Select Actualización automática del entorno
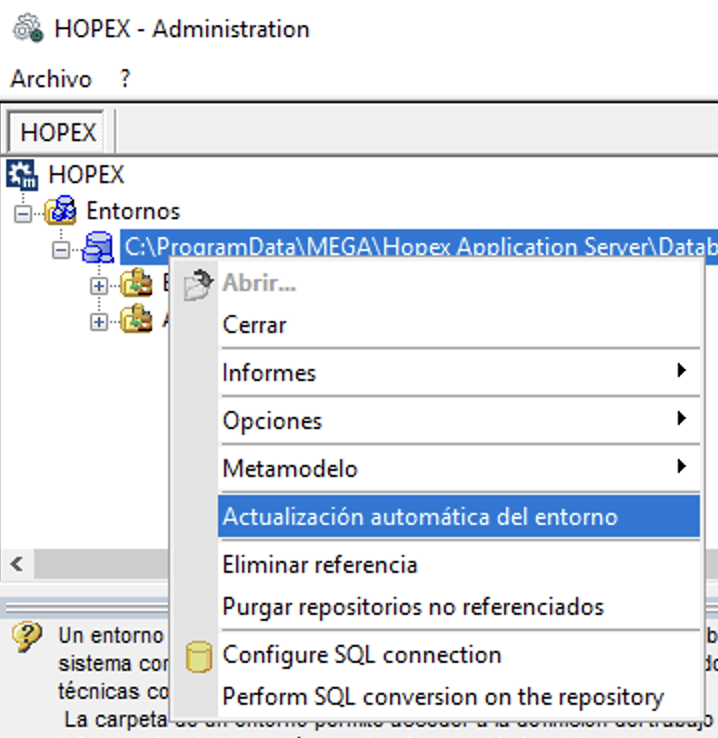Viewport: 718px width, 738px height. (x=459, y=516)
